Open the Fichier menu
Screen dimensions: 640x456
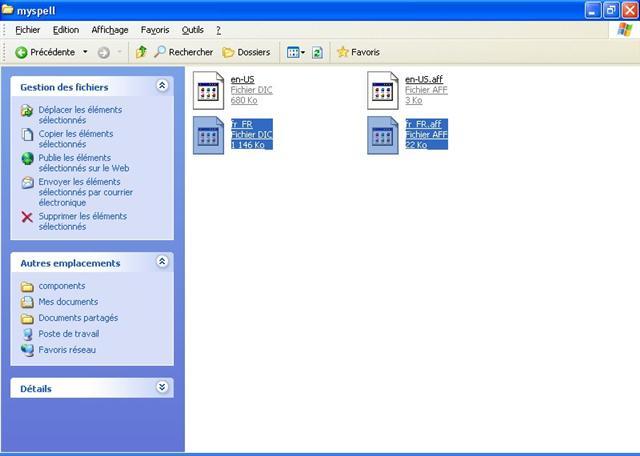pos(27,30)
